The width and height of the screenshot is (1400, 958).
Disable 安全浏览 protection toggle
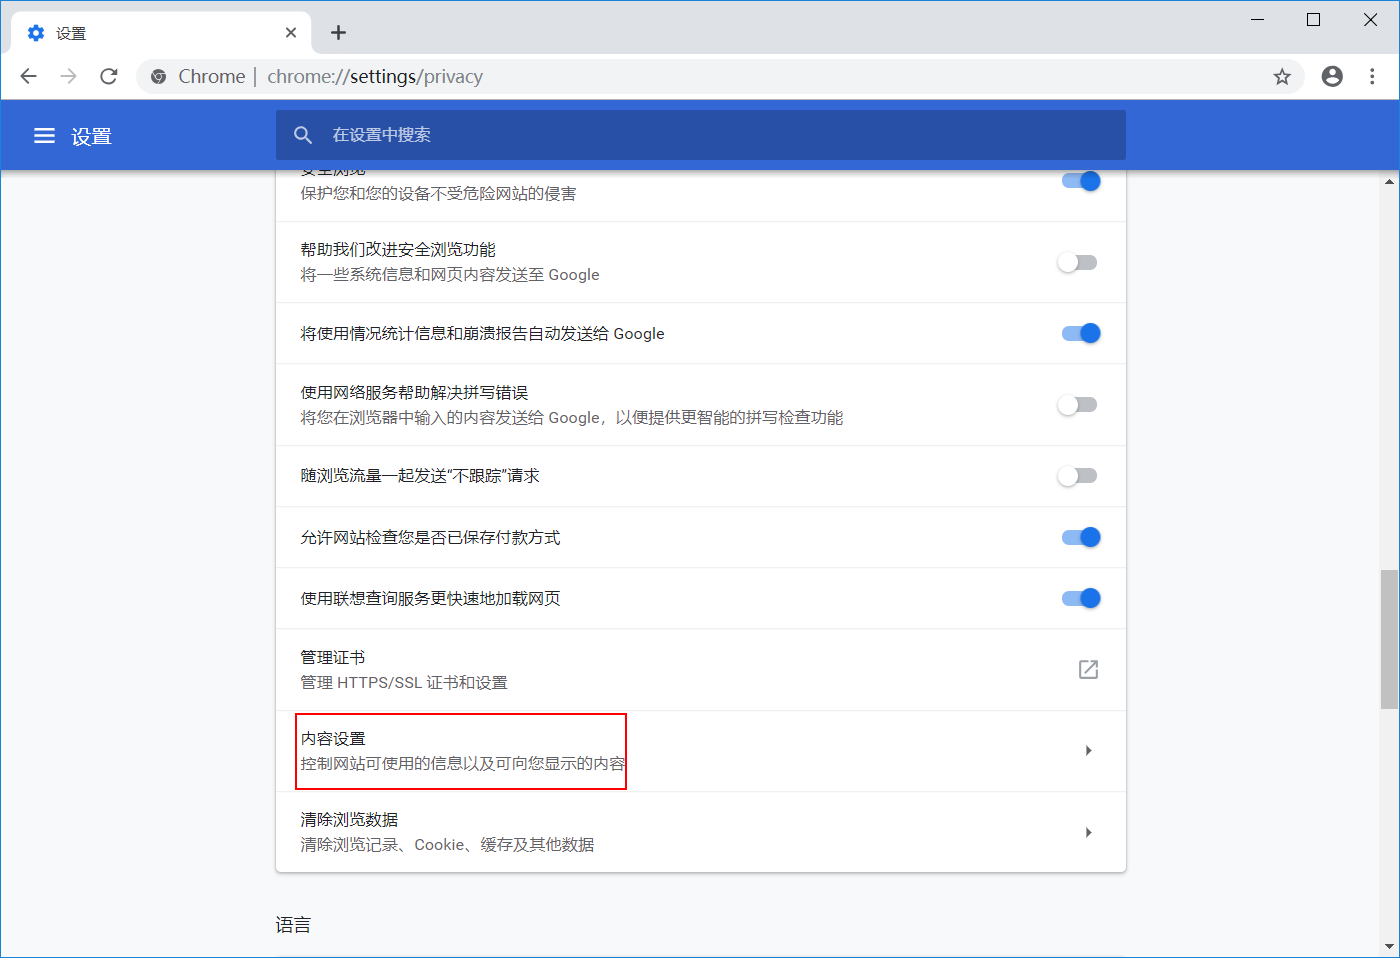pos(1080,181)
